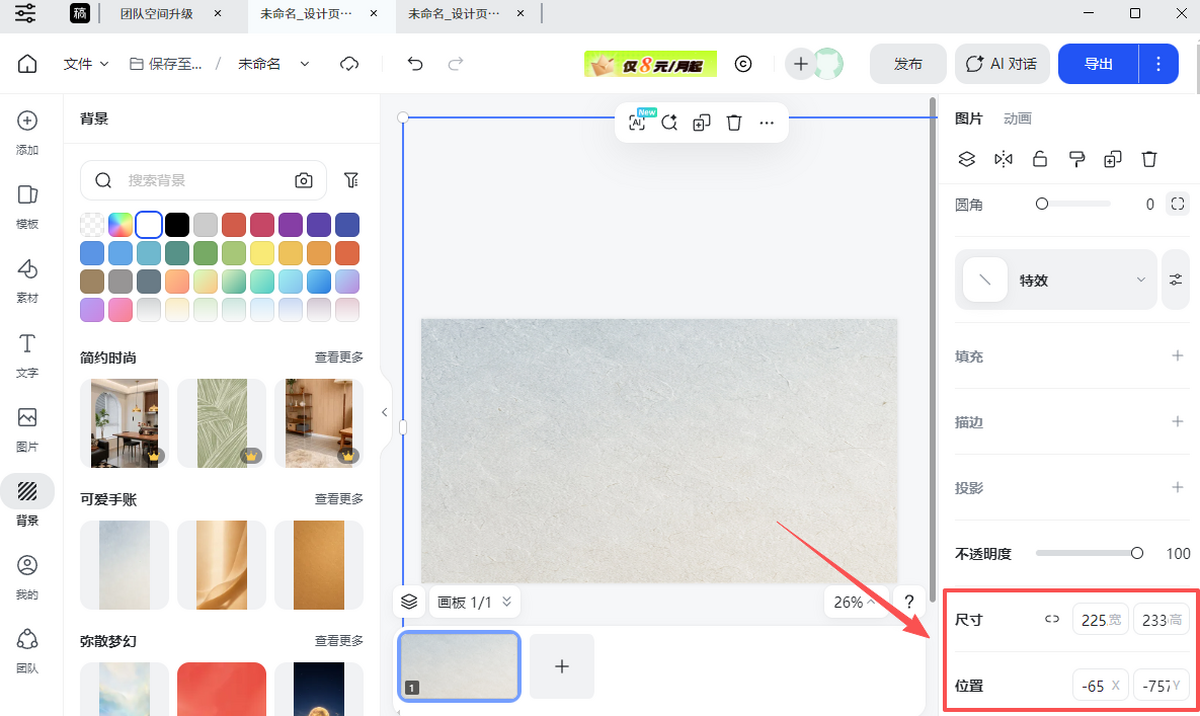Image resolution: width=1200 pixels, height=716 pixels.
Task: Open the layers panel icon near 画板
Action: [x=408, y=602]
